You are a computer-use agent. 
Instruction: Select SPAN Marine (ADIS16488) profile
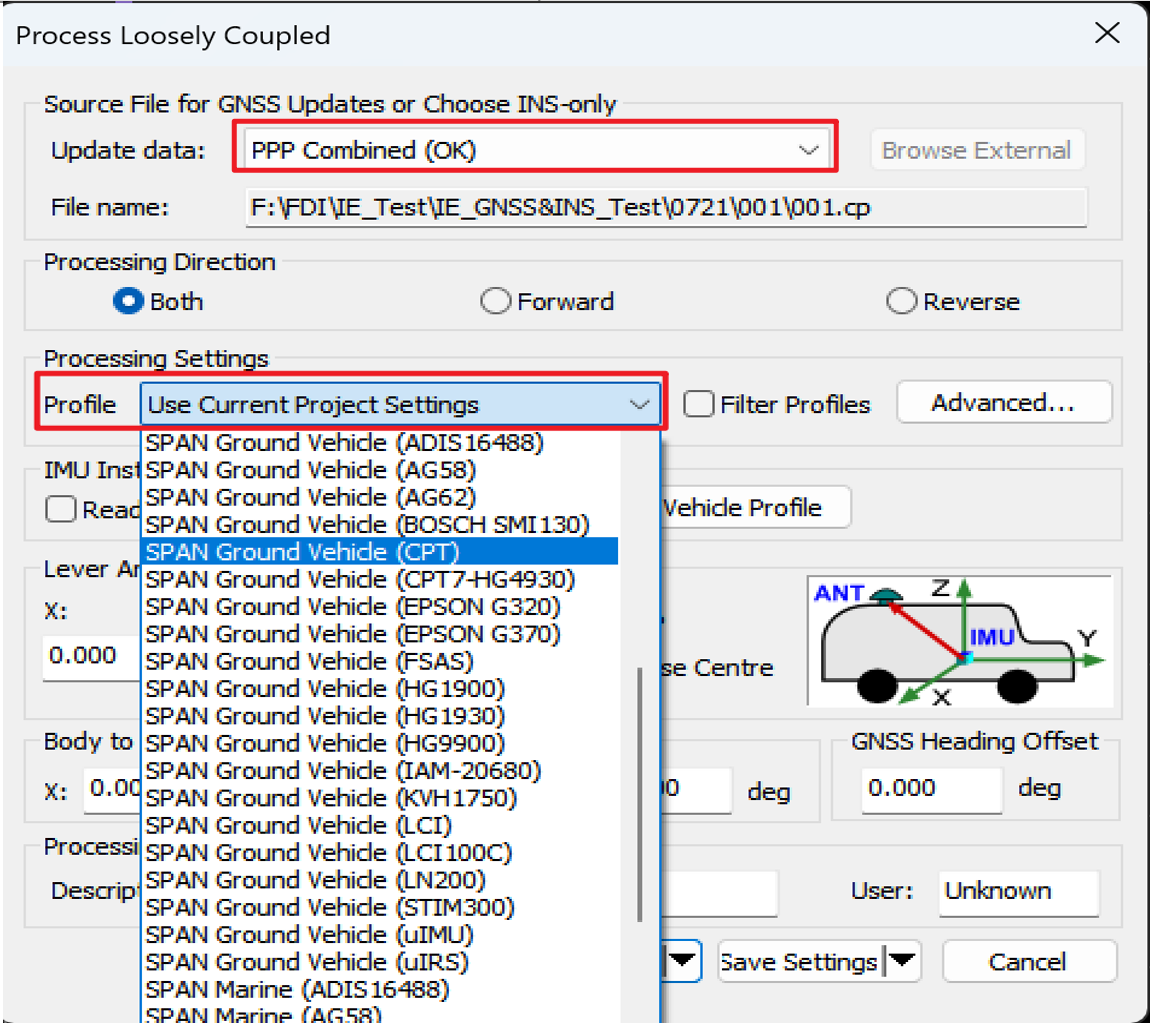380,989
